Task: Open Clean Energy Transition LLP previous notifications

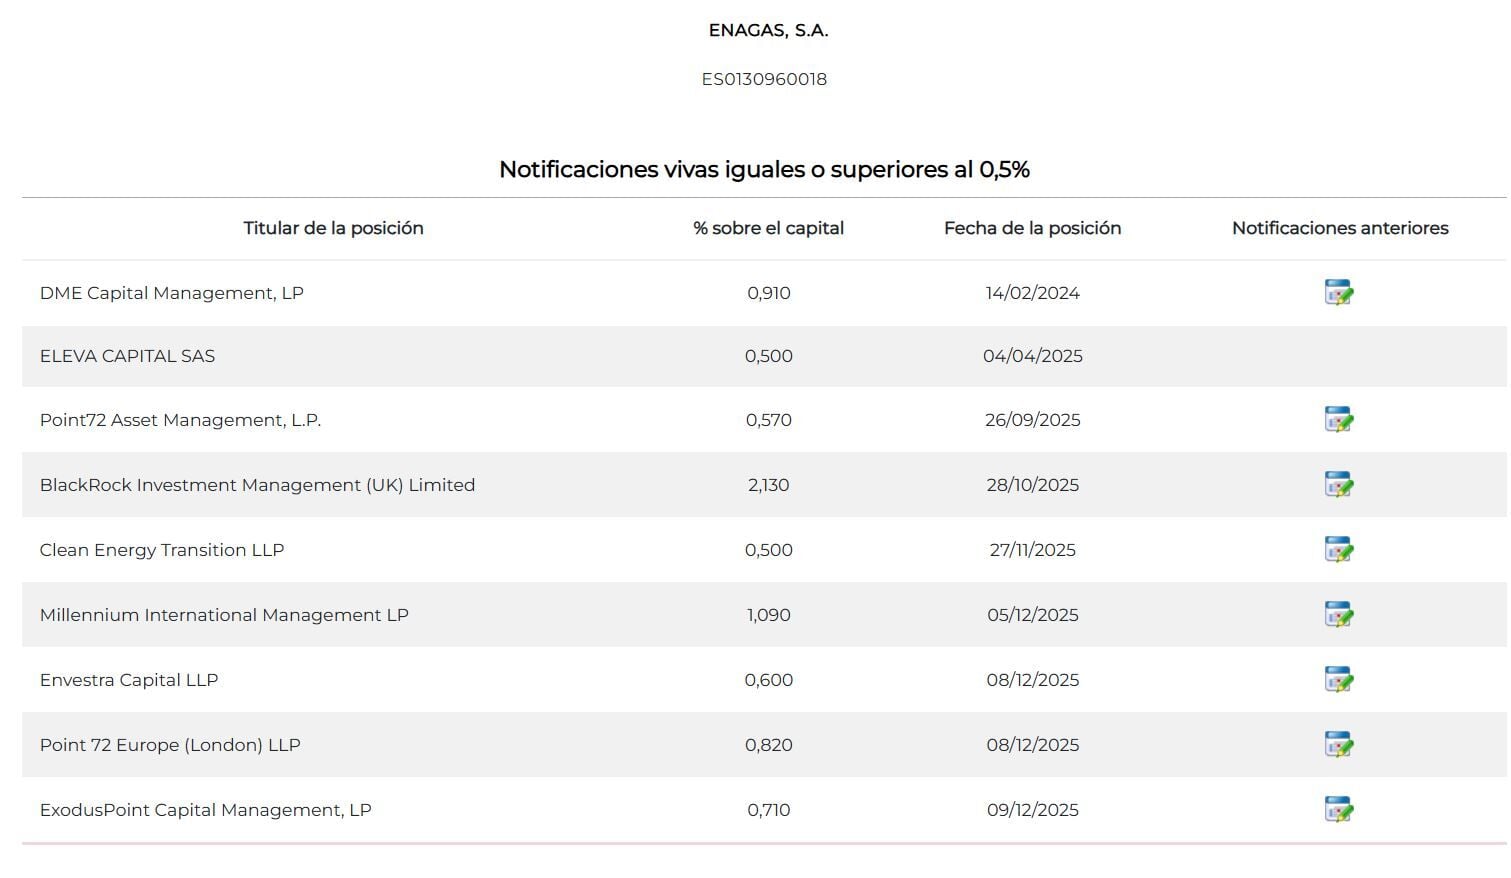Action: [x=1338, y=550]
